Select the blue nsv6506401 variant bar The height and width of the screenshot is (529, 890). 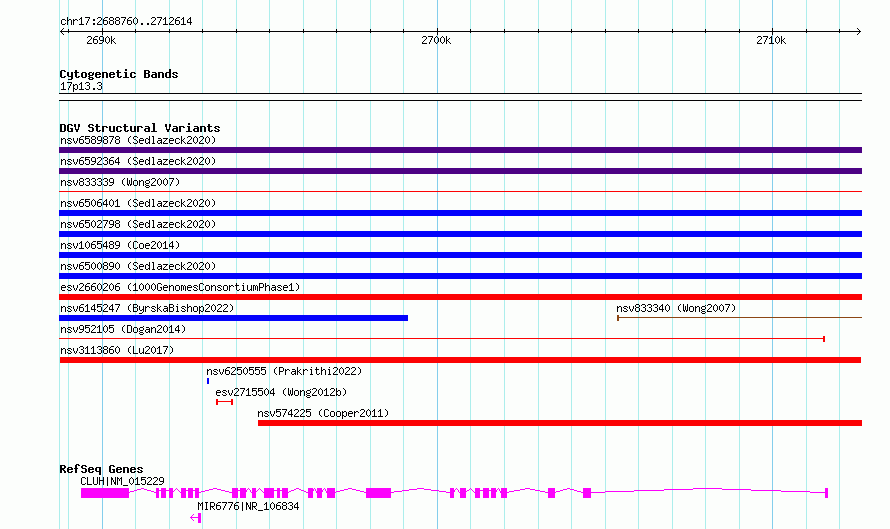(x=460, y=213)
